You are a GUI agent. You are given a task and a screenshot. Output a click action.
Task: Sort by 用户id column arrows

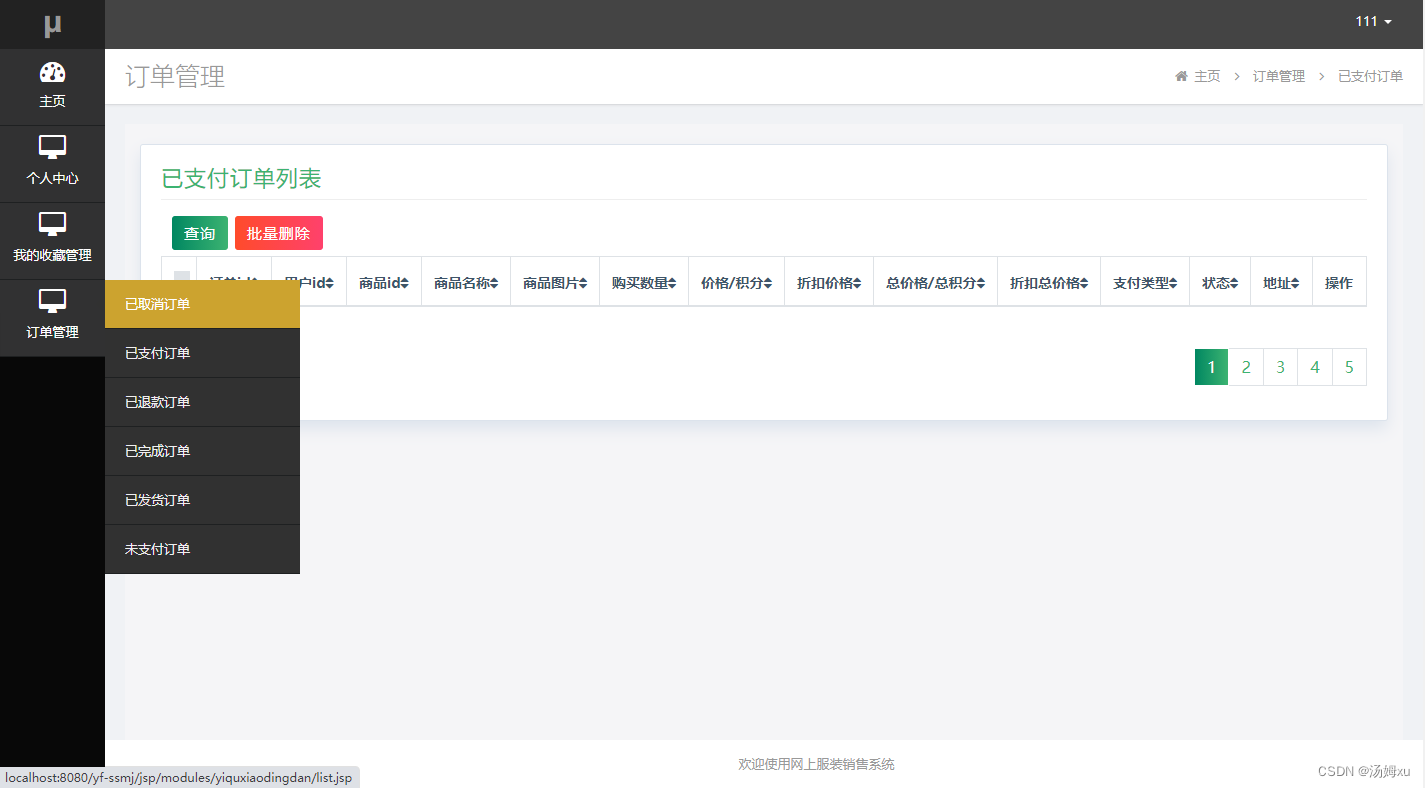pos(330,284)
